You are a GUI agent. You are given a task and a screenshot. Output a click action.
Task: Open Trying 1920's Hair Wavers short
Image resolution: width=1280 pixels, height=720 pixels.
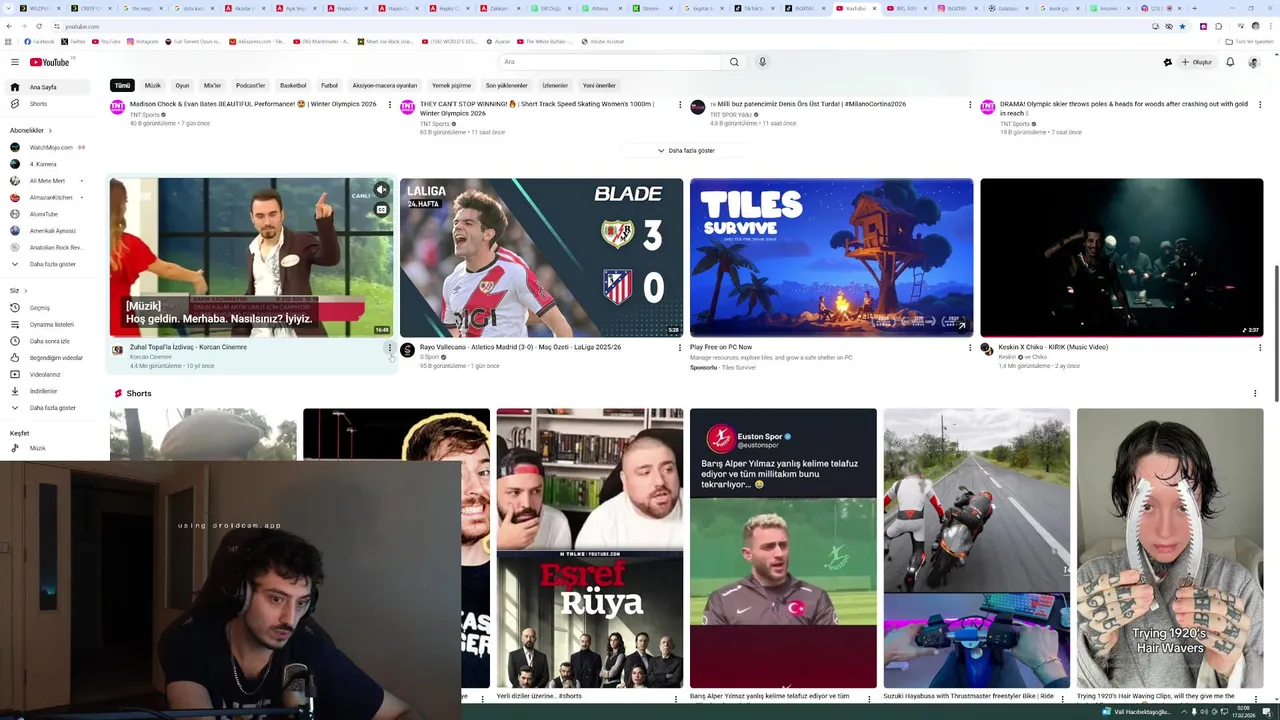click(x=1170, y=548)
